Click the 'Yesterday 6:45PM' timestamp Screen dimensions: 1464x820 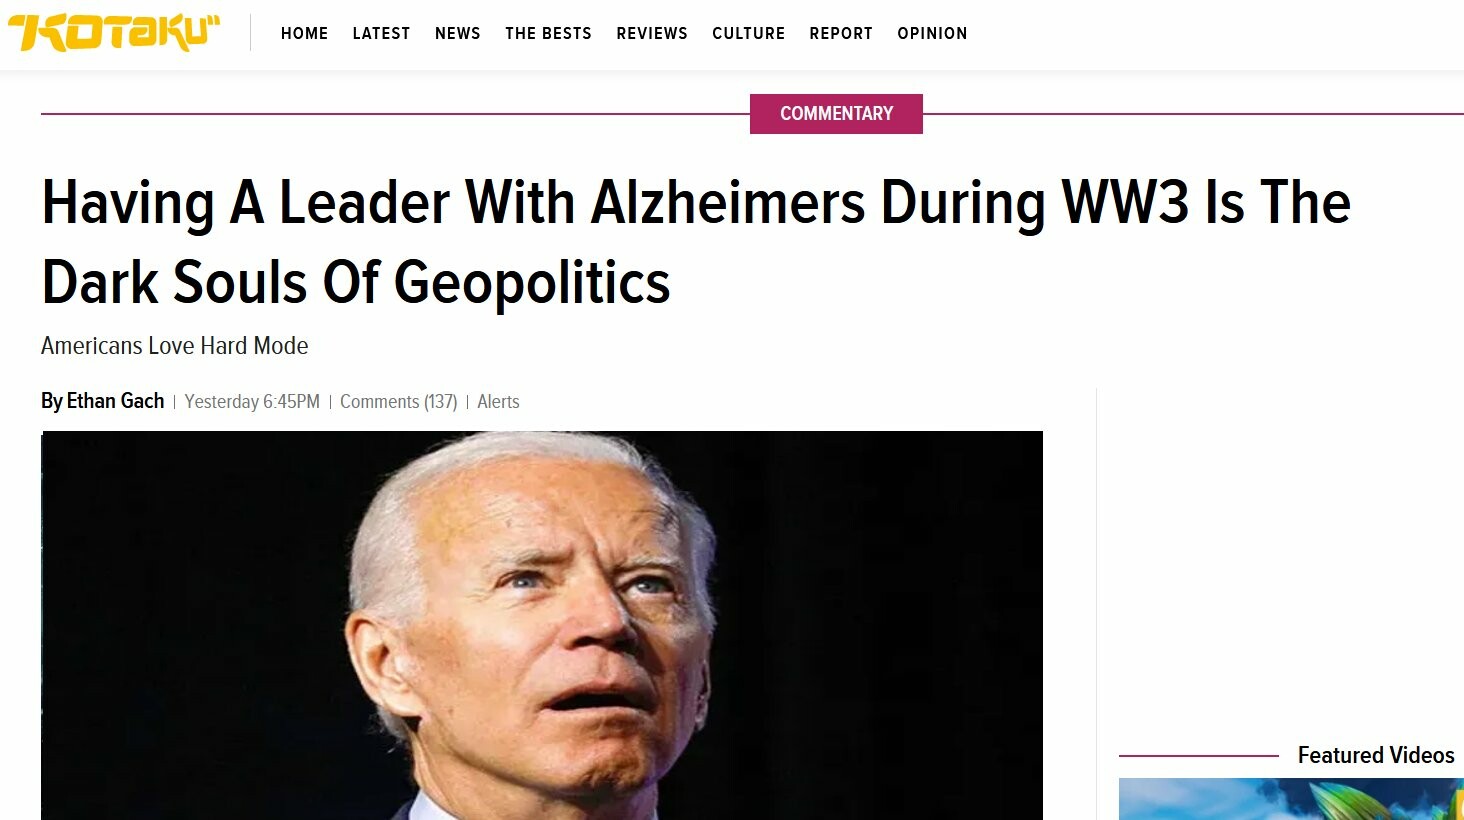(252, 402)
